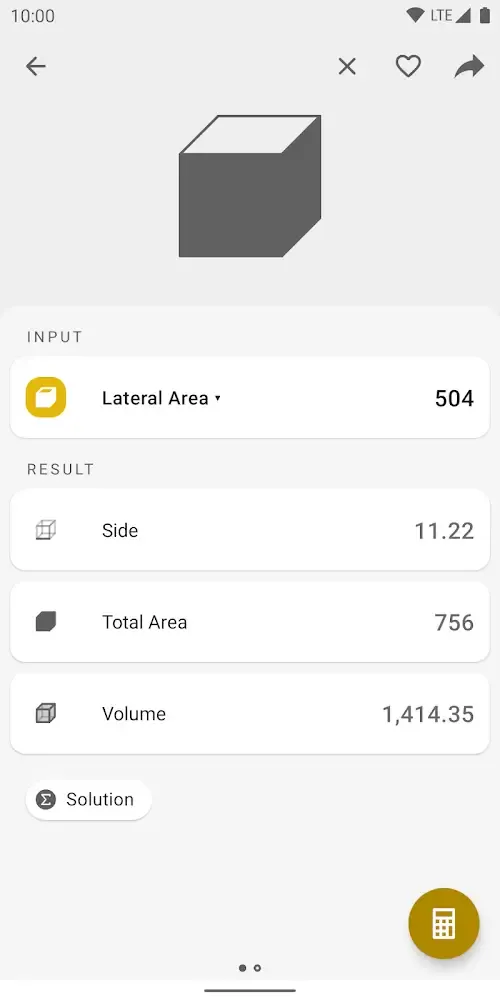Open the calculator floating button
Viewport: 500px width, 1000px height.
(x=444, y=923)
